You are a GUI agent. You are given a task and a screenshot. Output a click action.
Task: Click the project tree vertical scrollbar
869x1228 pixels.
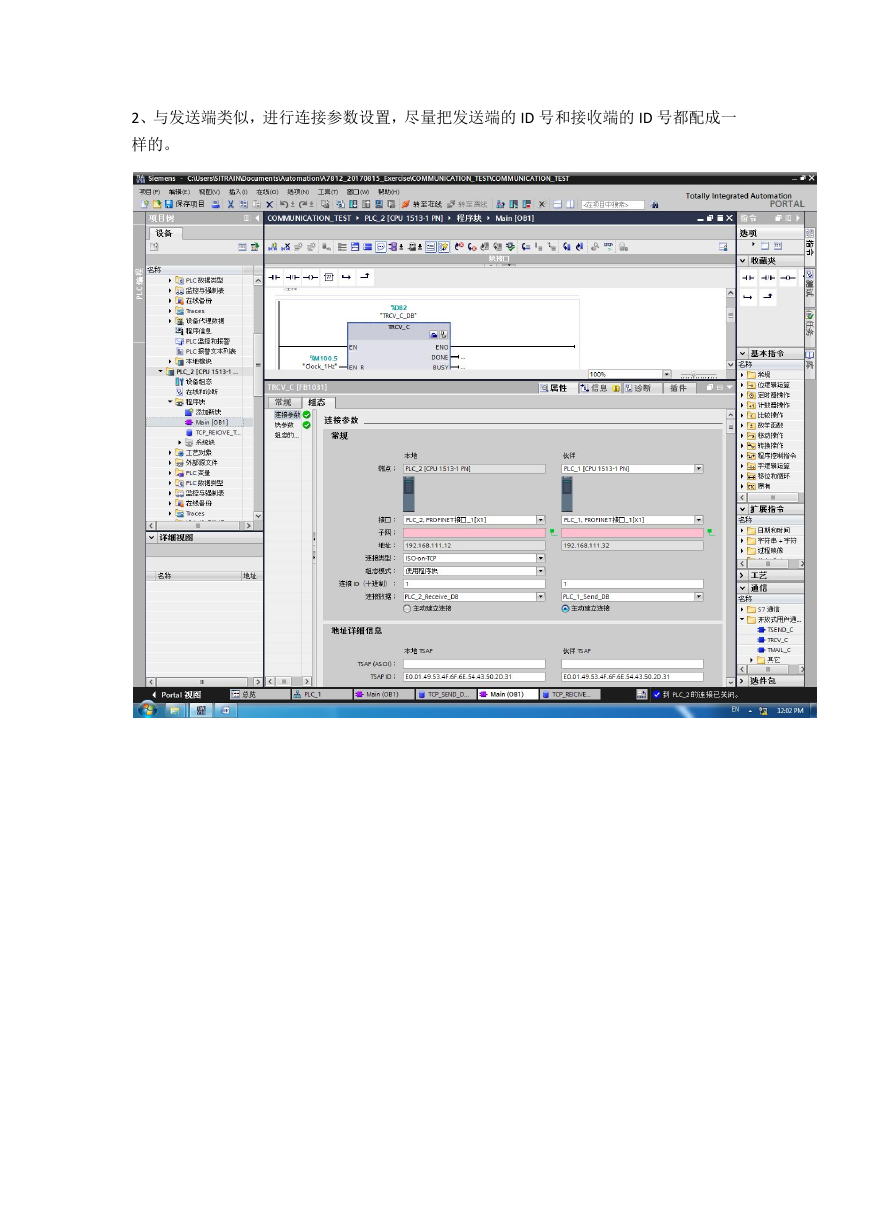point(258,397)
